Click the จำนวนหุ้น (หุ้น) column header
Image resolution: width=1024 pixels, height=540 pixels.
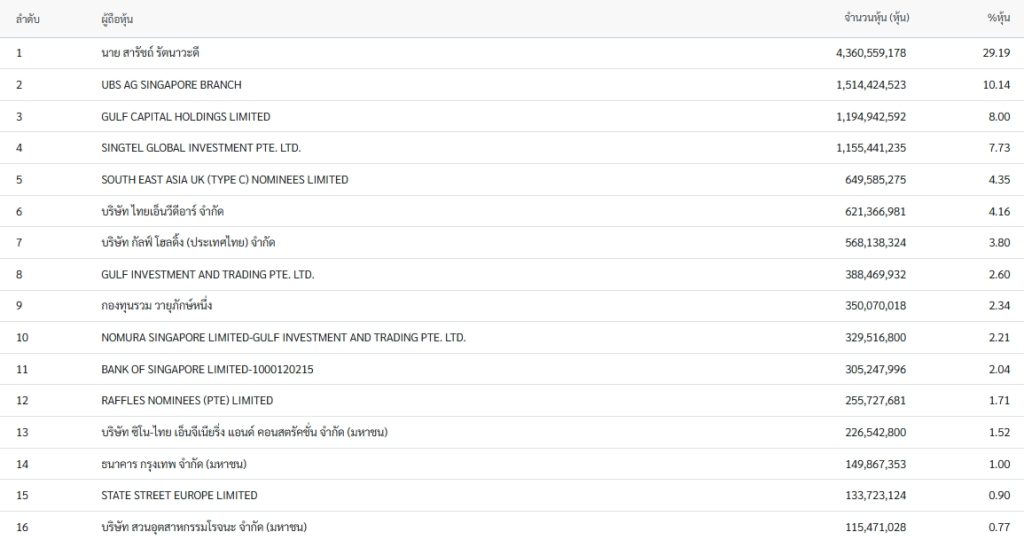[876, 18]
